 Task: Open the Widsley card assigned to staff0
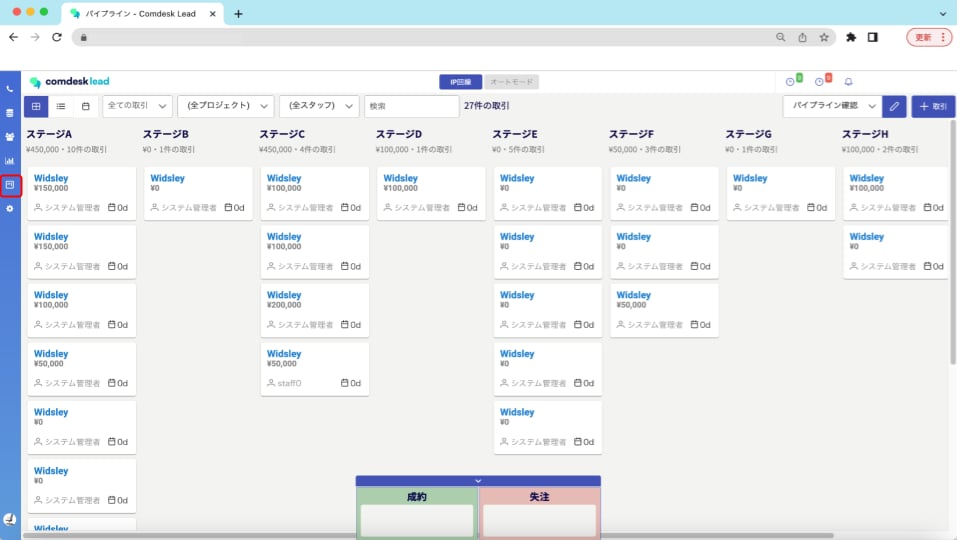pyautogui.click(x=315, y=369)
